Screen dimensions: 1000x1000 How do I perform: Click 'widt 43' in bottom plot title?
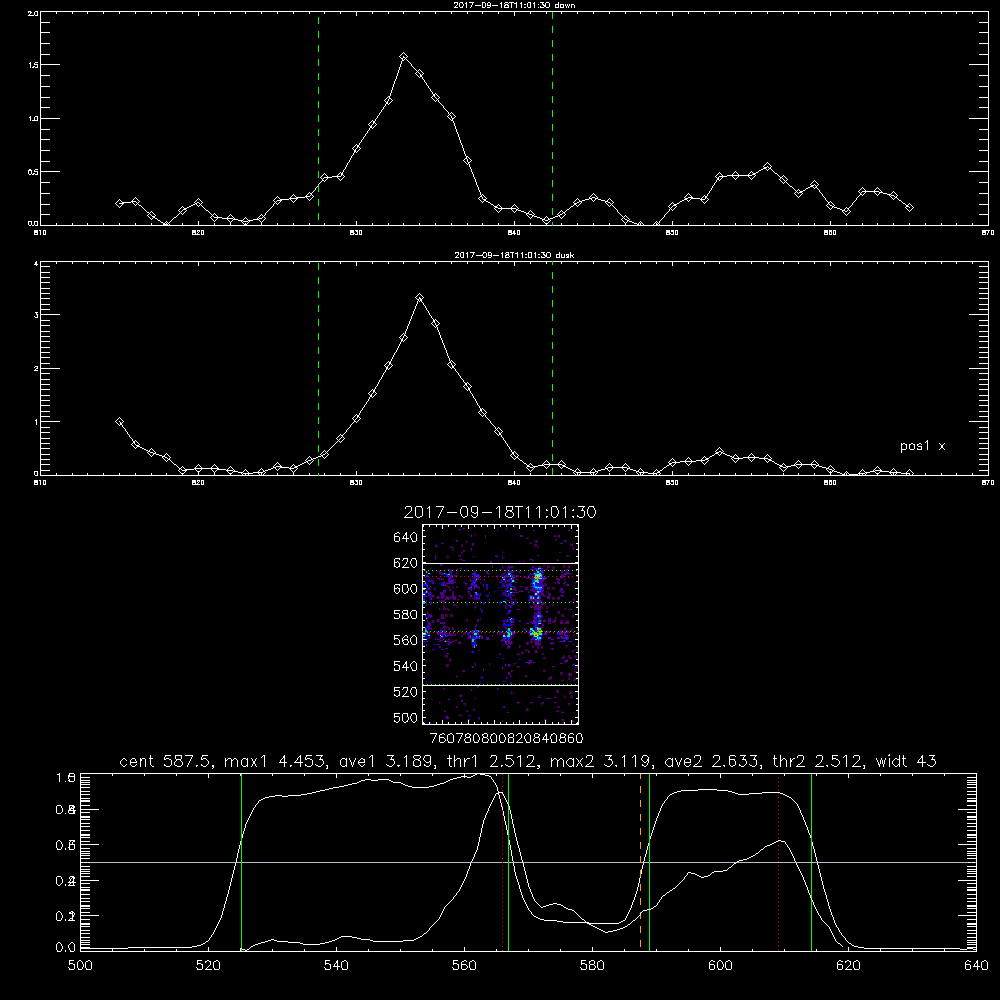pos(906,761)
